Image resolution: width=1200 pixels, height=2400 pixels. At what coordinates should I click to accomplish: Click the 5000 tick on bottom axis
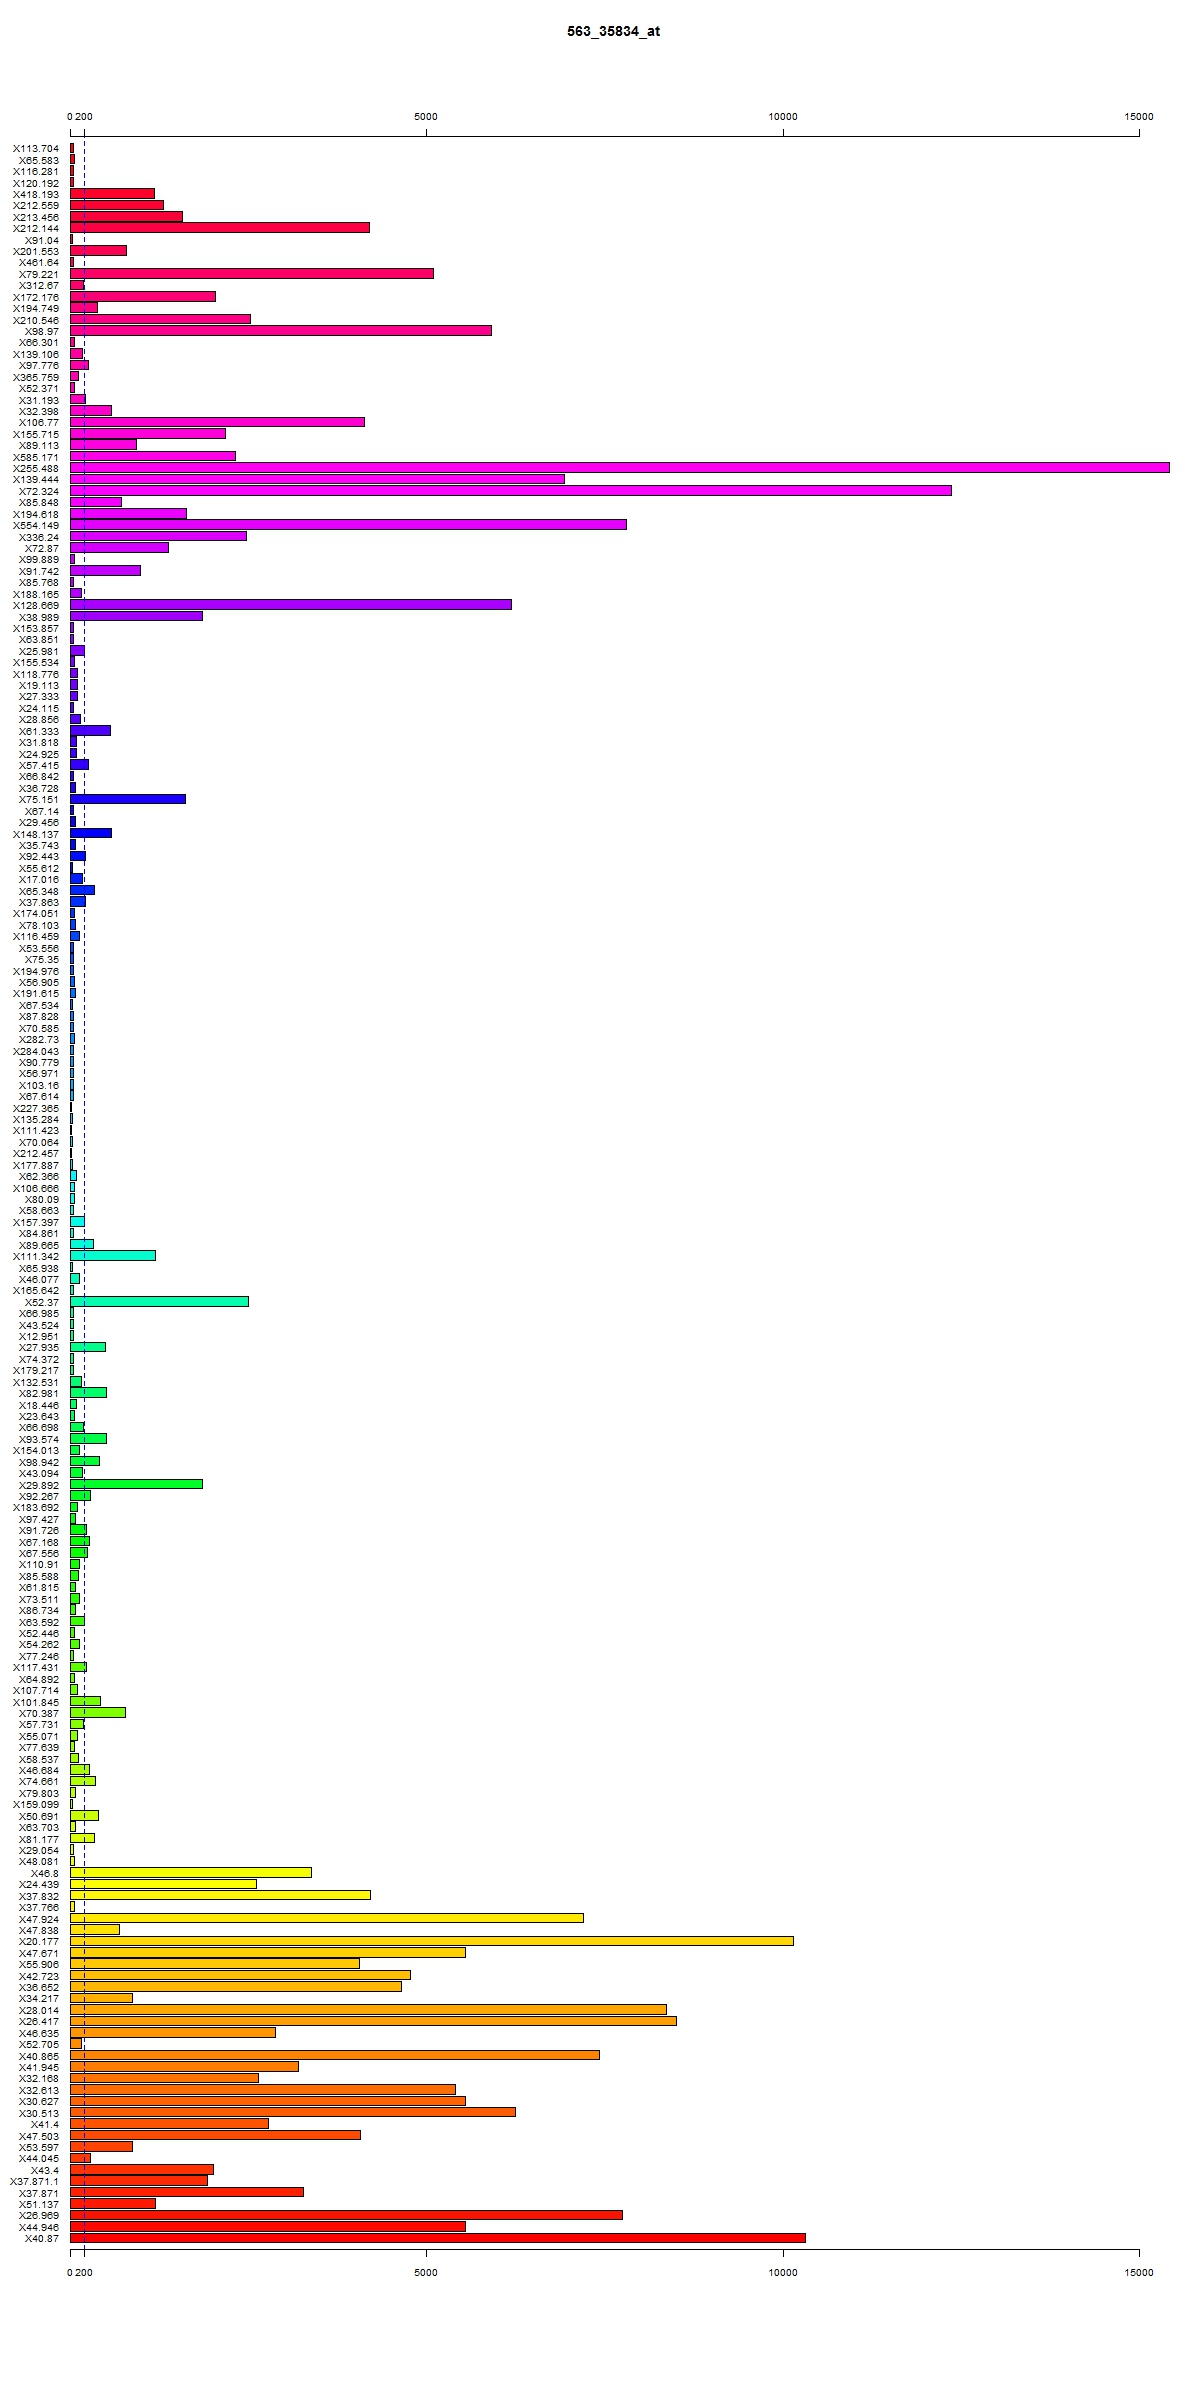pyautogui.click(x=426, y=2273)
